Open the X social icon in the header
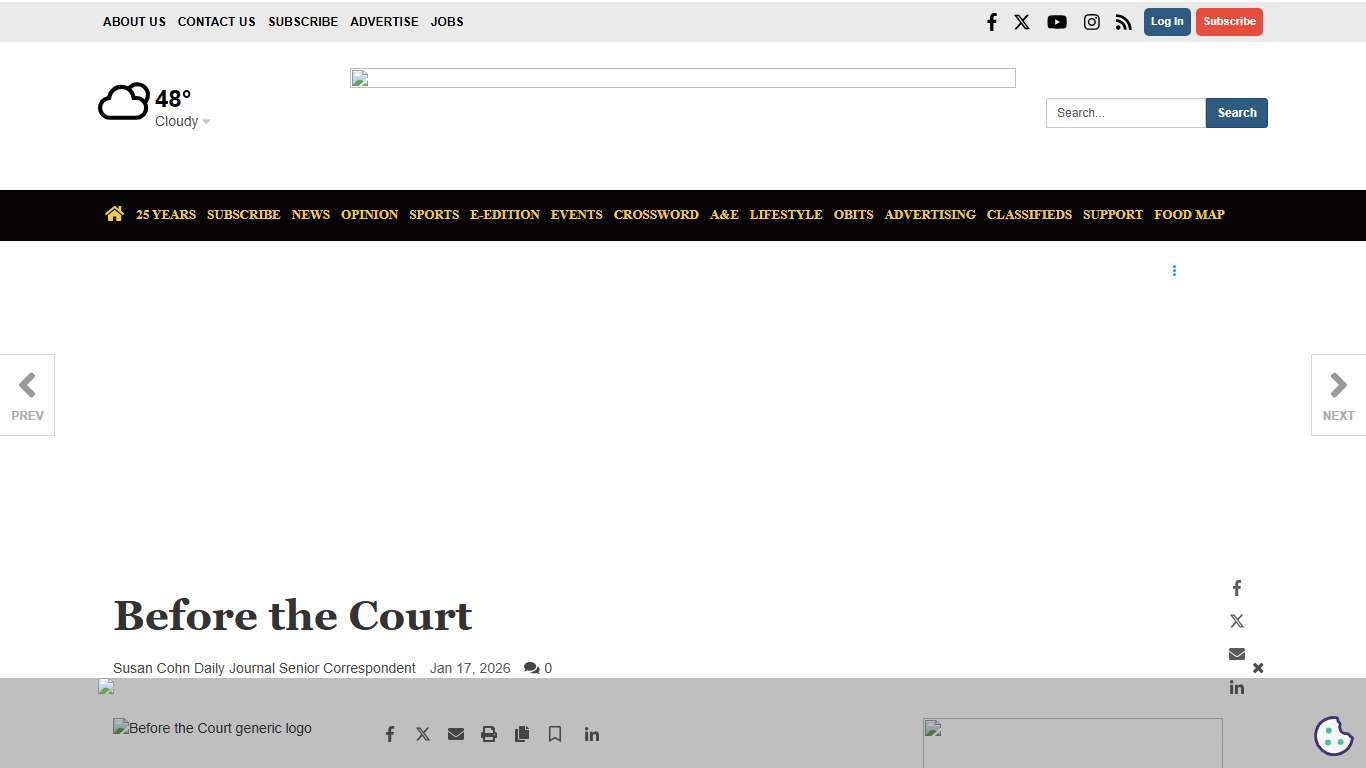The width and height of the screenshot is (1366, 768). [x=1022, y=21]
